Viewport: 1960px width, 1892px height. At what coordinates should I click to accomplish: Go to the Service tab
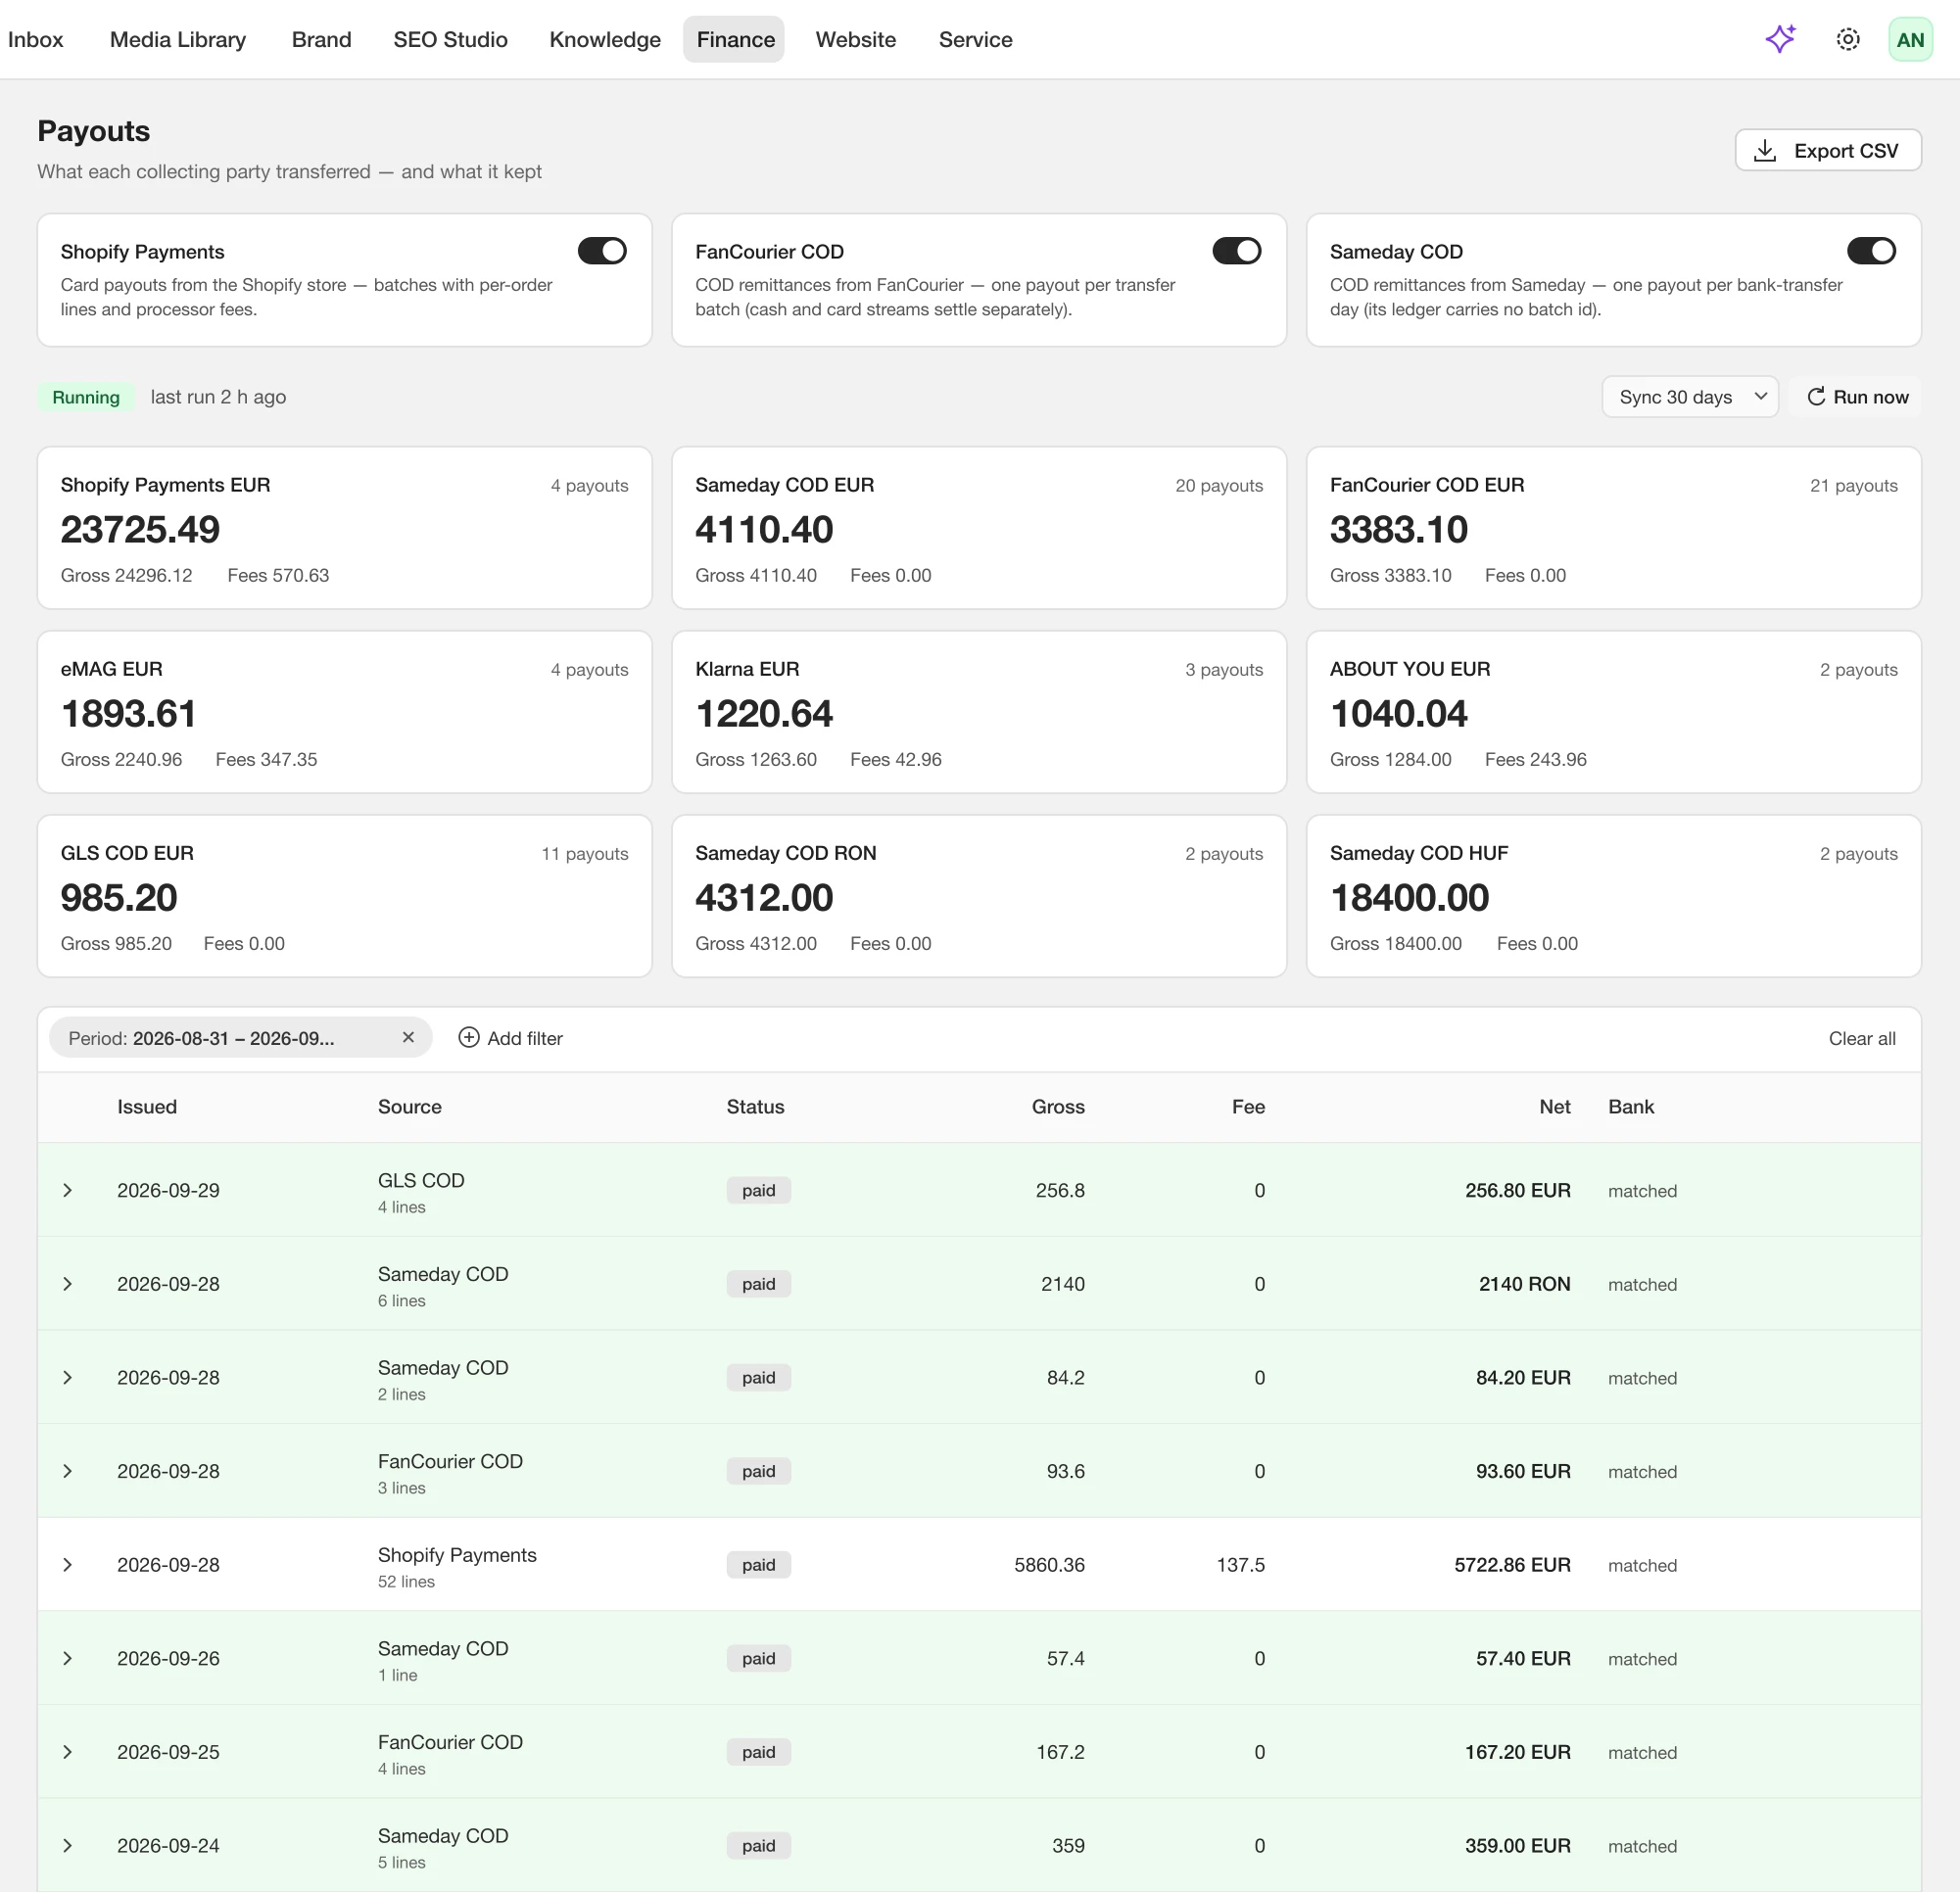click(x=975, y=39)
